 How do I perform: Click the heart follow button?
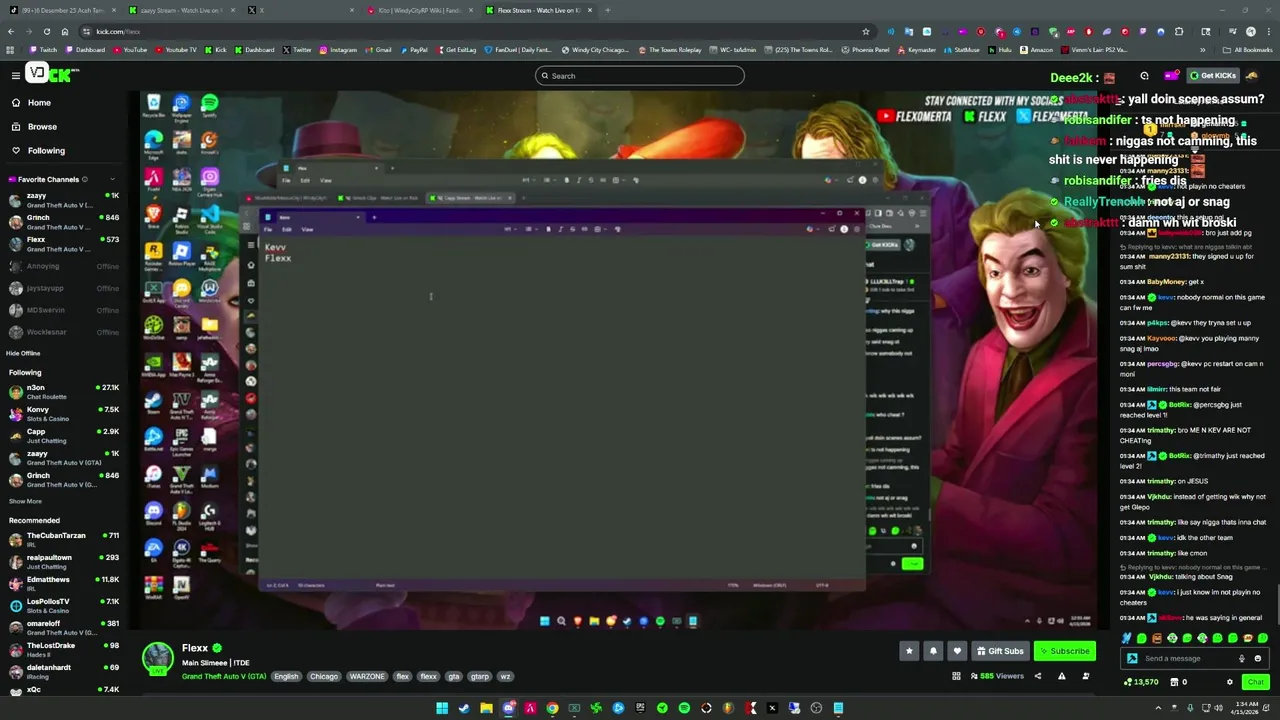pyautogui.click(x=957, y=651)
